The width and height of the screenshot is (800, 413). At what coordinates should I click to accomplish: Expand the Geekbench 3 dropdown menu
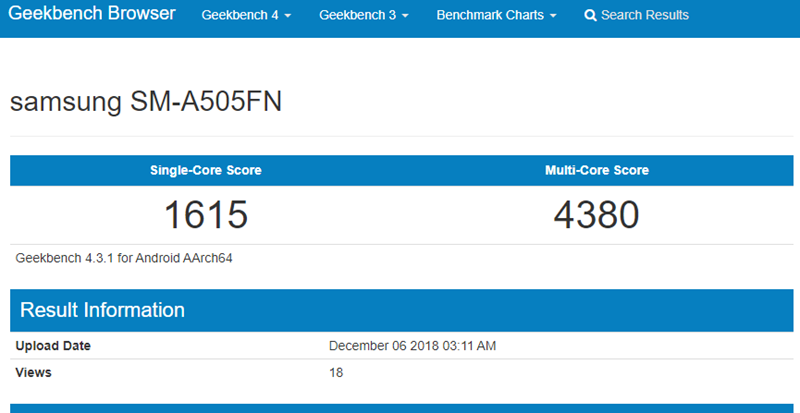[x=364, y=15]
